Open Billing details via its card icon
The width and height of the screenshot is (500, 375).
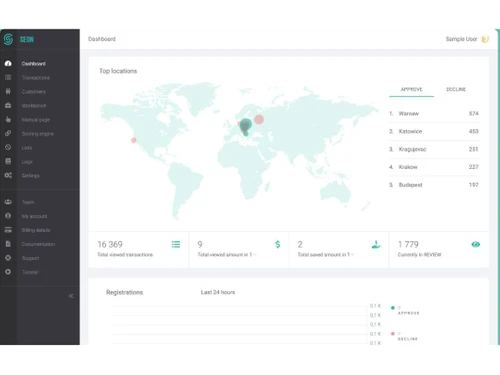pos(8,230)
